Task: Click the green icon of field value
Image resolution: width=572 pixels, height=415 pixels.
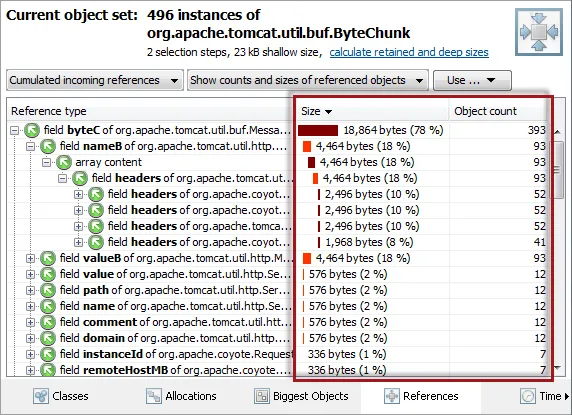Action: click(x=48, y=274)
